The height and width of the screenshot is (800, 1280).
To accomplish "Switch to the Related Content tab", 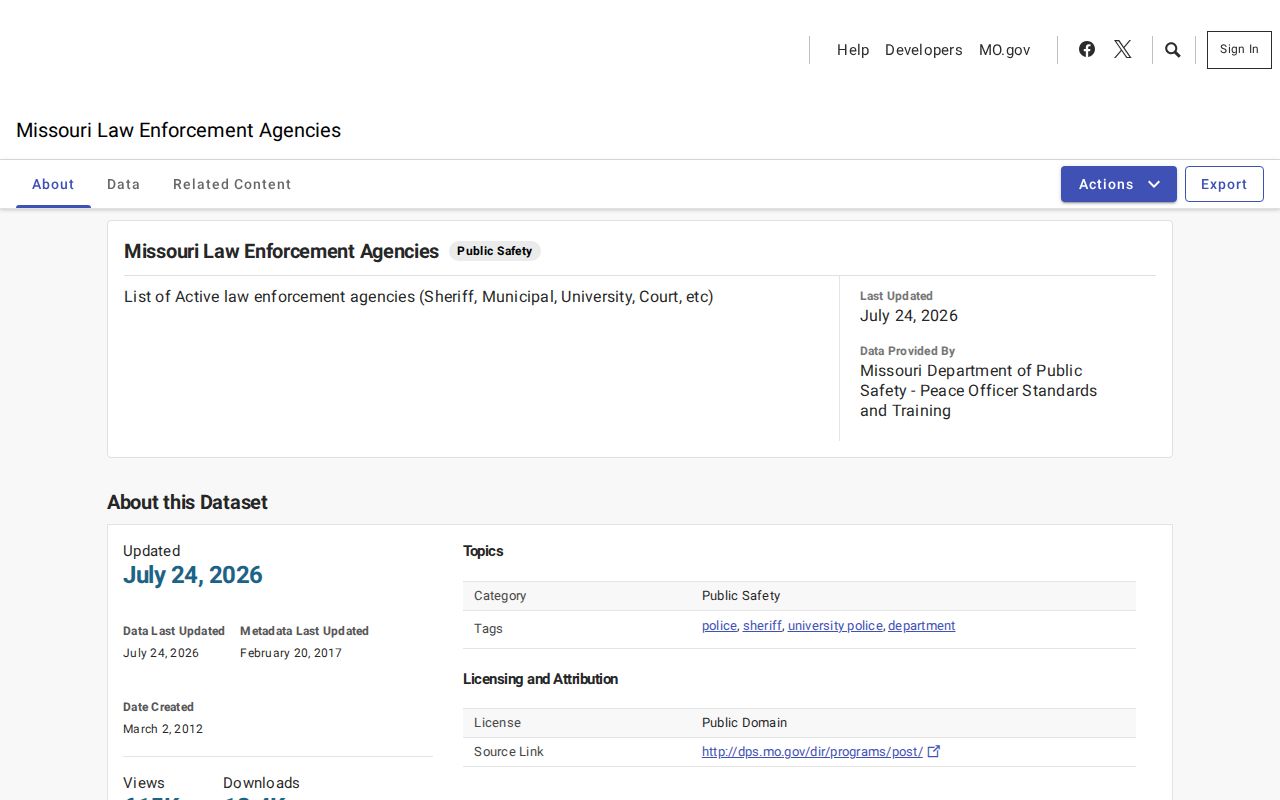I will coord(232,184).
